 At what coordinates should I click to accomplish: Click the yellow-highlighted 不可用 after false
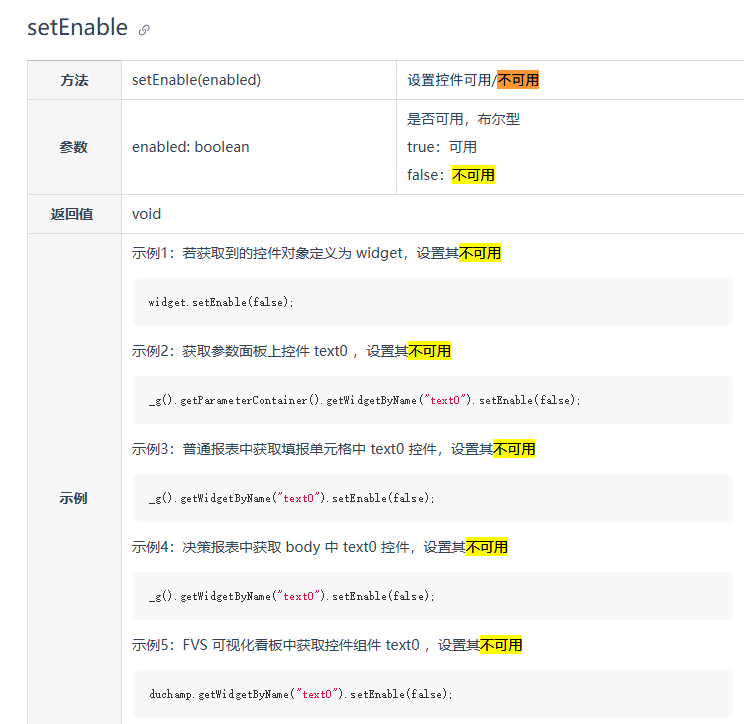click(473, 175)
